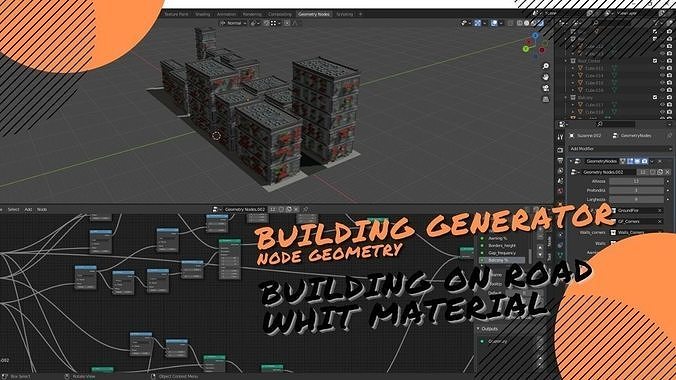Select wireframe viewport shading
Image resolution: width=676 pixels, height=380 pixels.
pyautogui.click(x=520, y=23)
